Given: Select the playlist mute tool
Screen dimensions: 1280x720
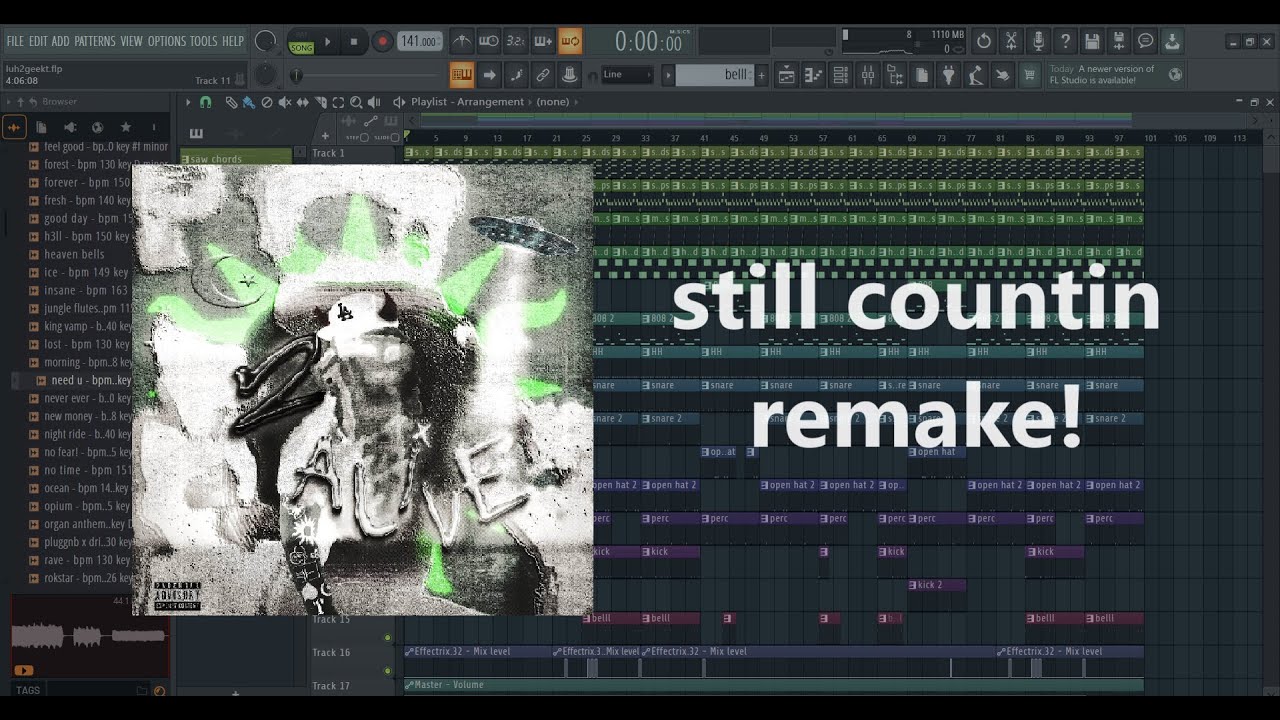Looking at the screenshot, I should coord(285,102).
